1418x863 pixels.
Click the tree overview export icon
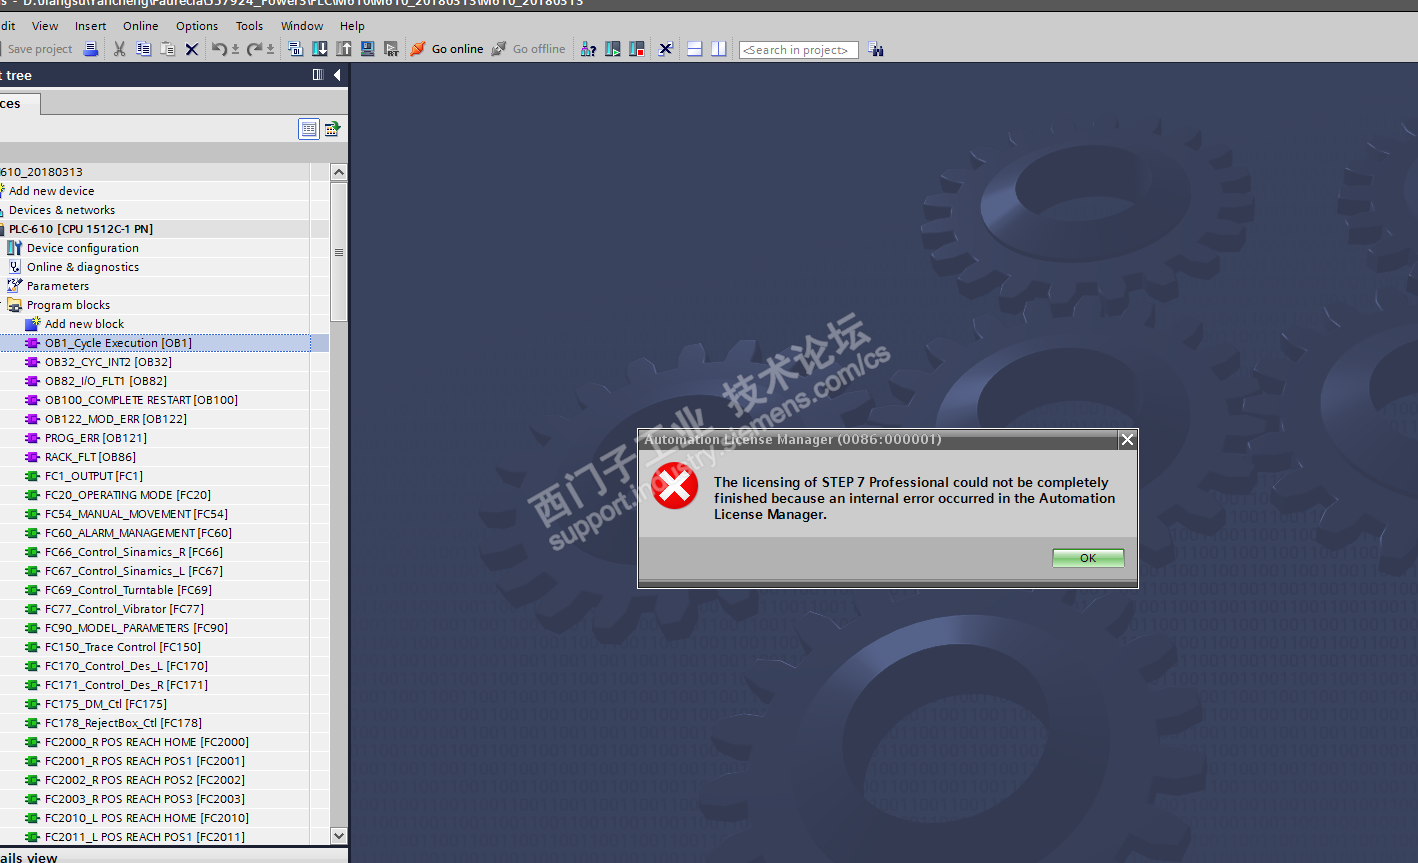pyautogui.click(x=333, y=128)
